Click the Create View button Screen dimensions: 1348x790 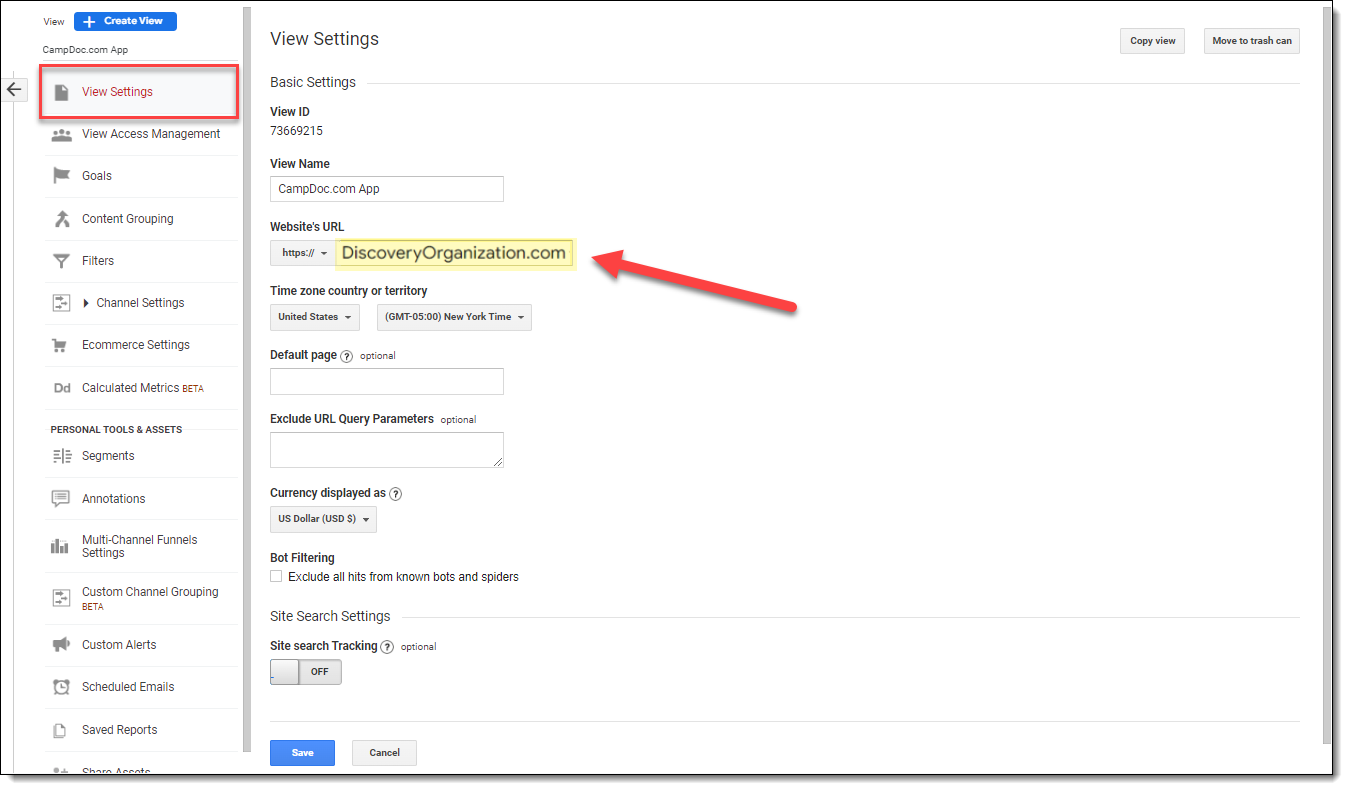(125, 21)
